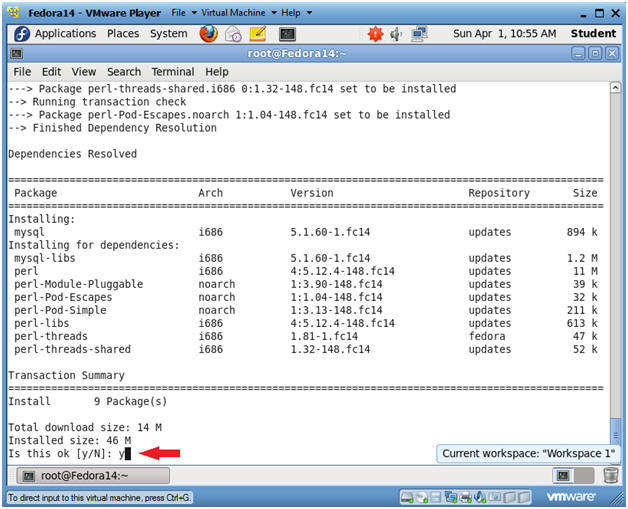Click the 'fedora' repository cell
Screen dimensions: 628x509
[487, 336]
